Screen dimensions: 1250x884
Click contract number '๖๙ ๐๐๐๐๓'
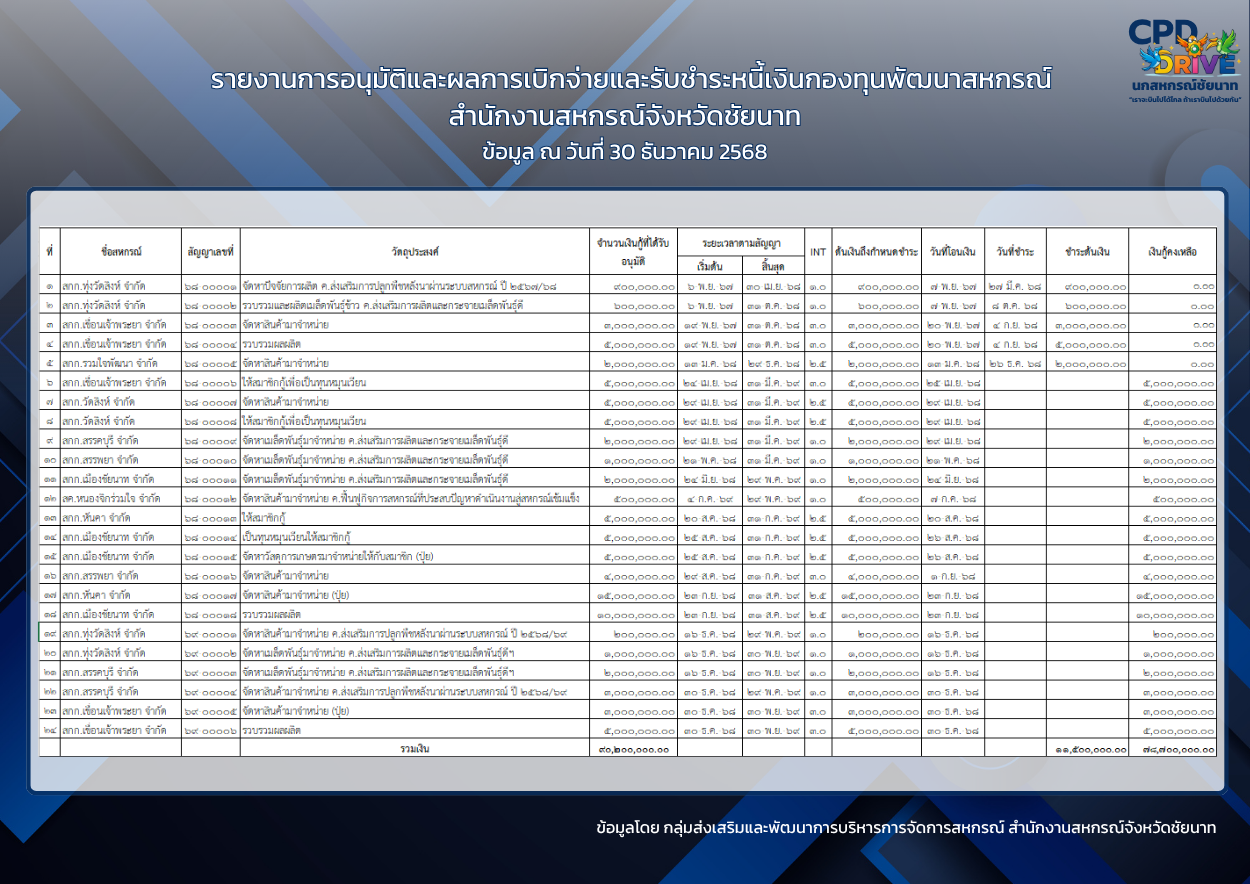click(x=211, y=672)
